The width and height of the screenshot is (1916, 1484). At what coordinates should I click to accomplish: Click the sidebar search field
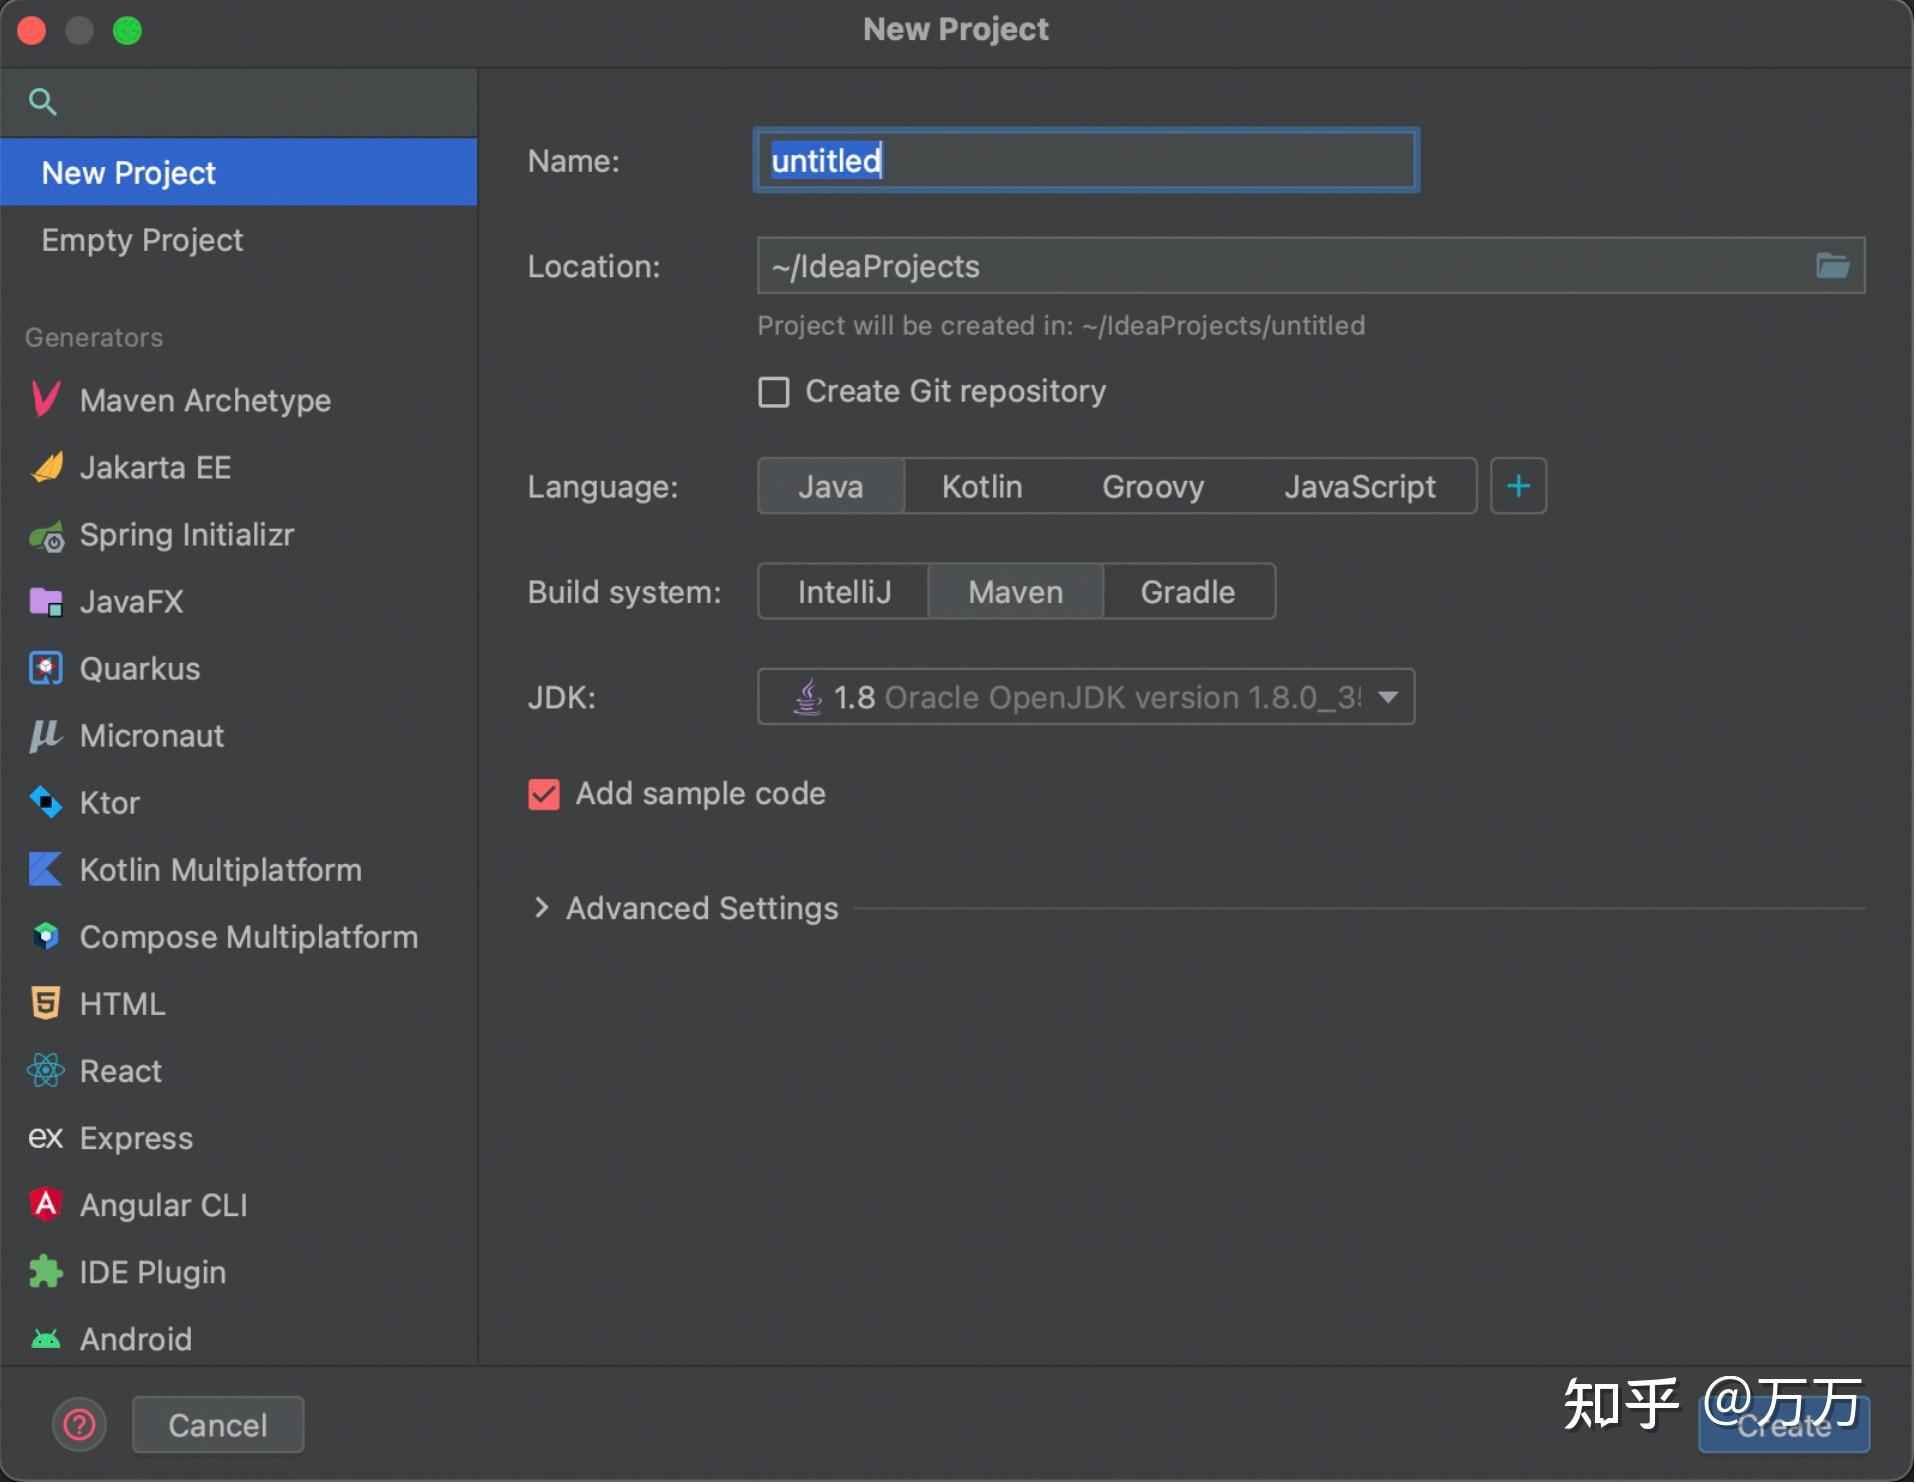pos(239,102)
